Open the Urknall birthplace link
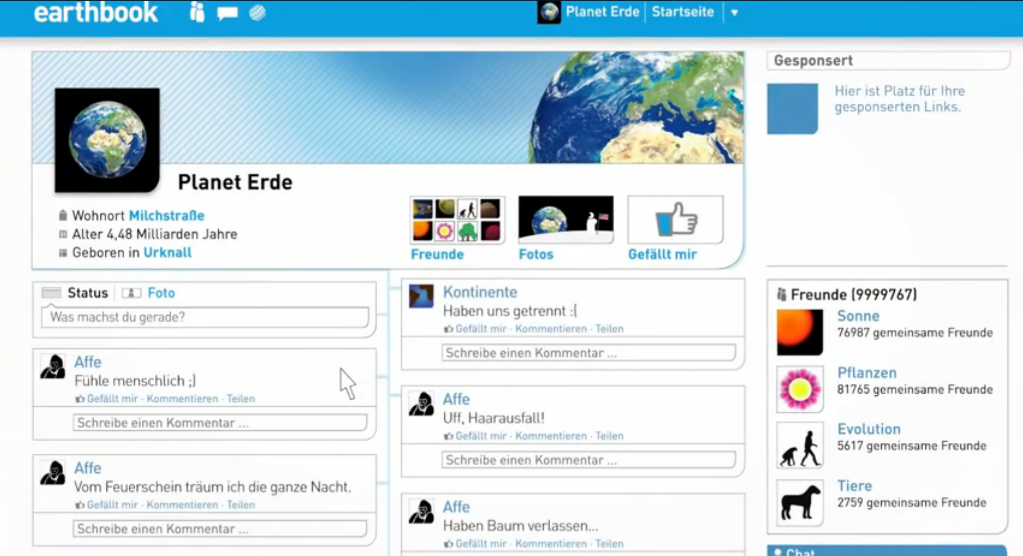This screenshot has width=1023, height=556. click(x=168, y=253)
